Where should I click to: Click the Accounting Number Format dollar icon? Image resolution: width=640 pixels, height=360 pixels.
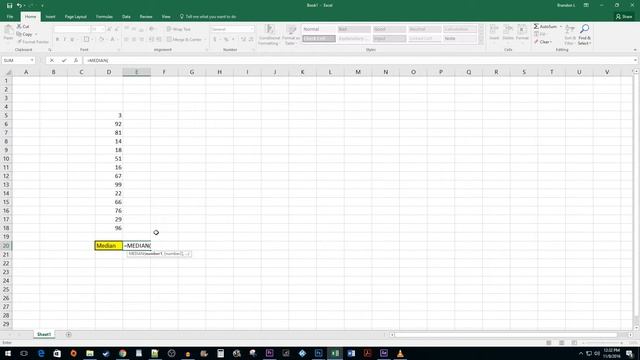pyautogui.click(x=215, y=40)
